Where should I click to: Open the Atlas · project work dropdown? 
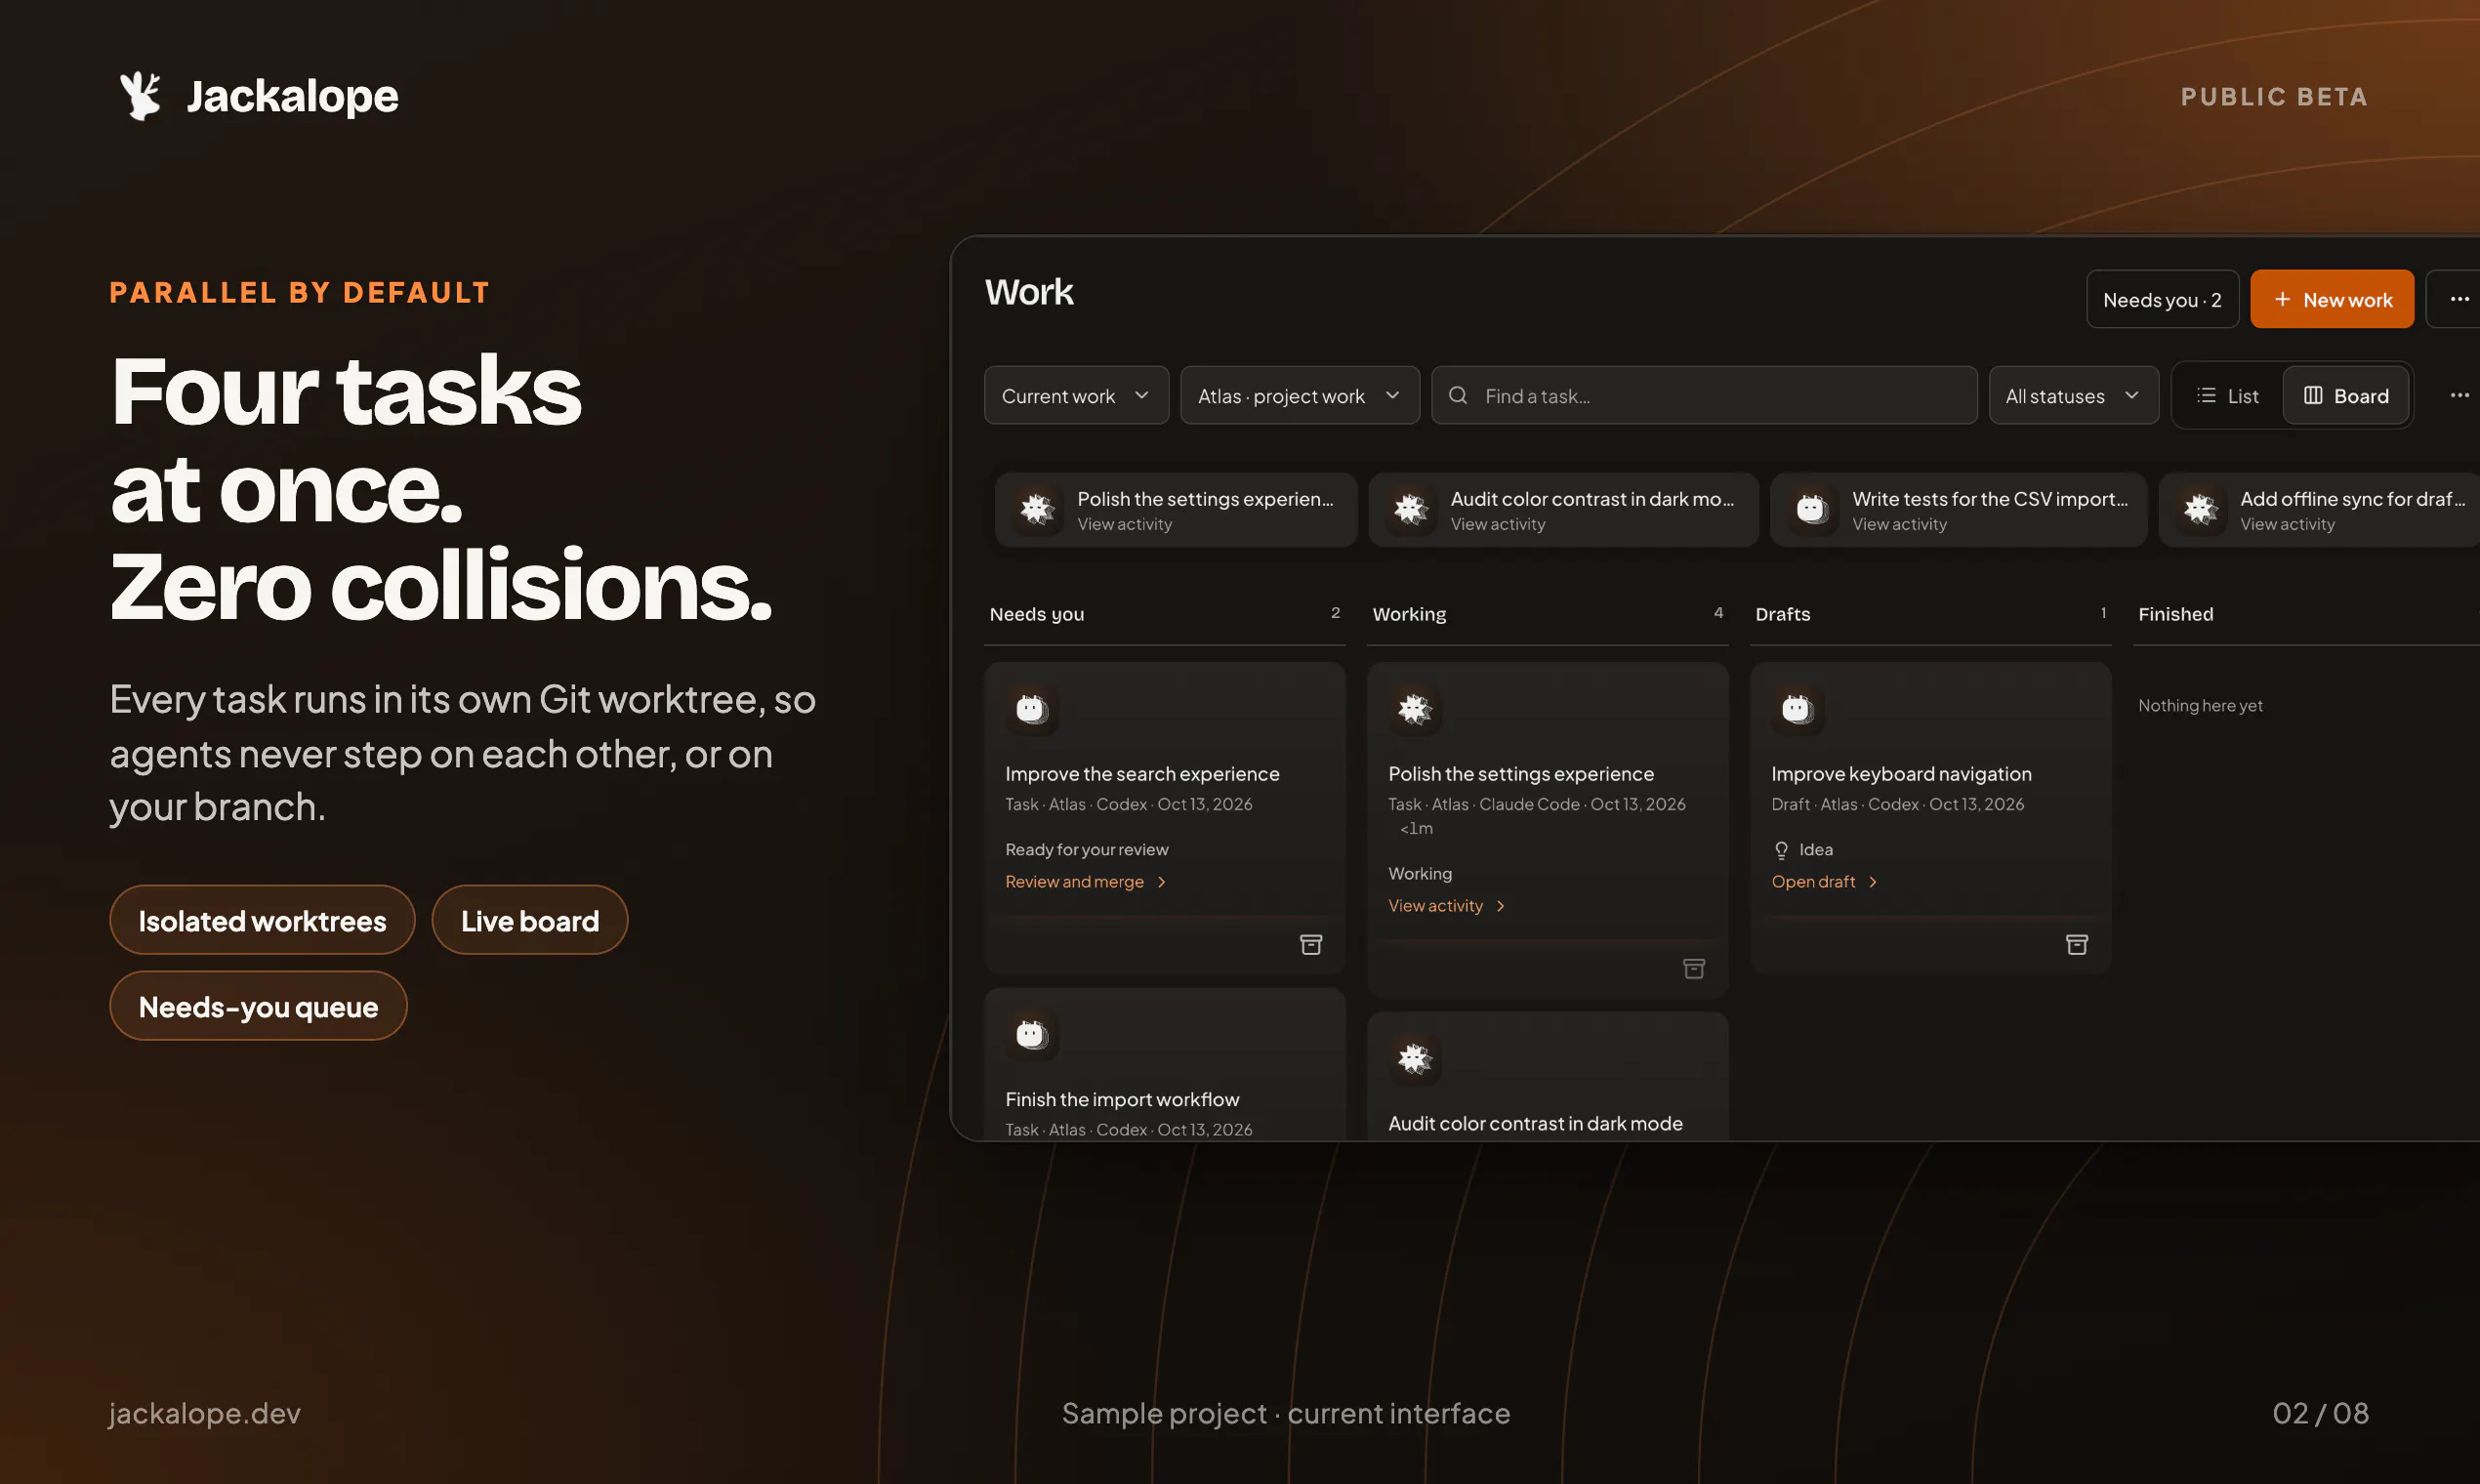point(1299,395)
